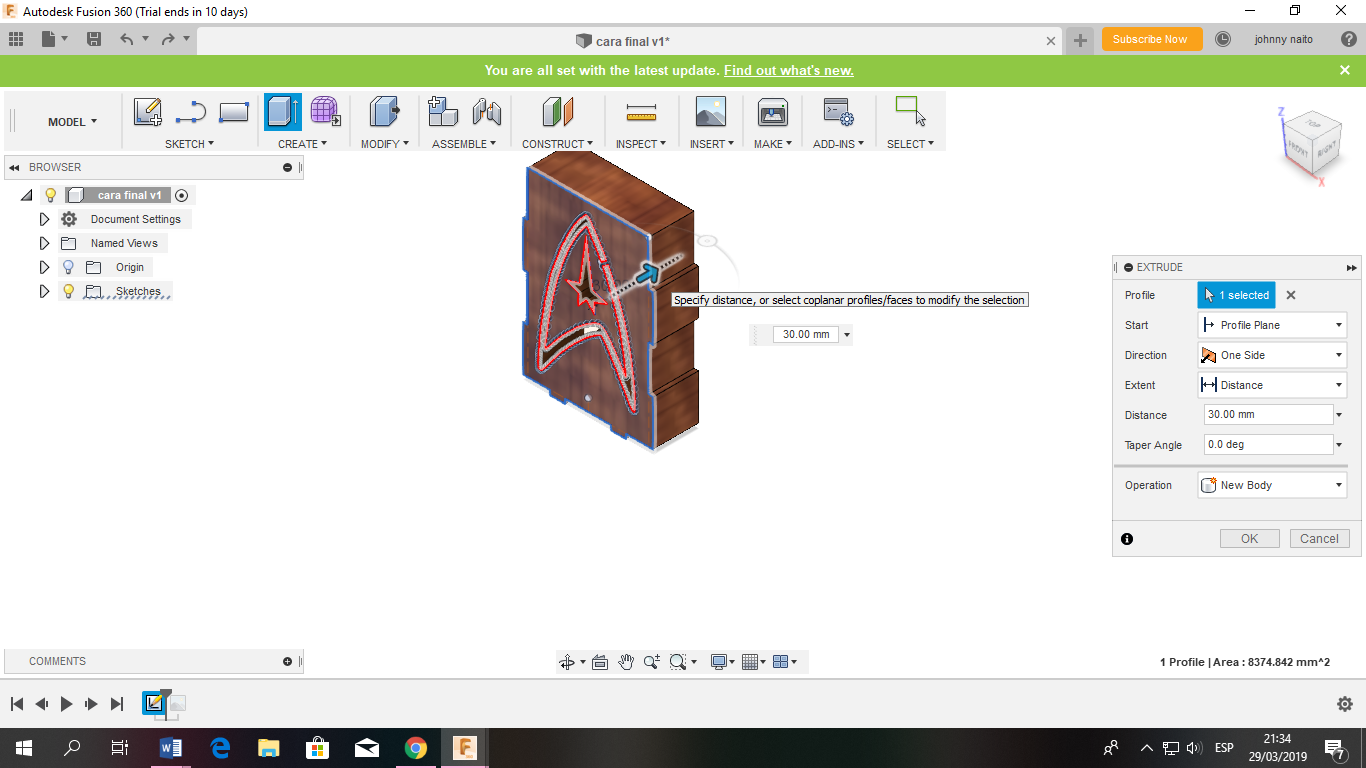
Task: Select the Zoom tool in navigation bar
Action: coord(652,662)
